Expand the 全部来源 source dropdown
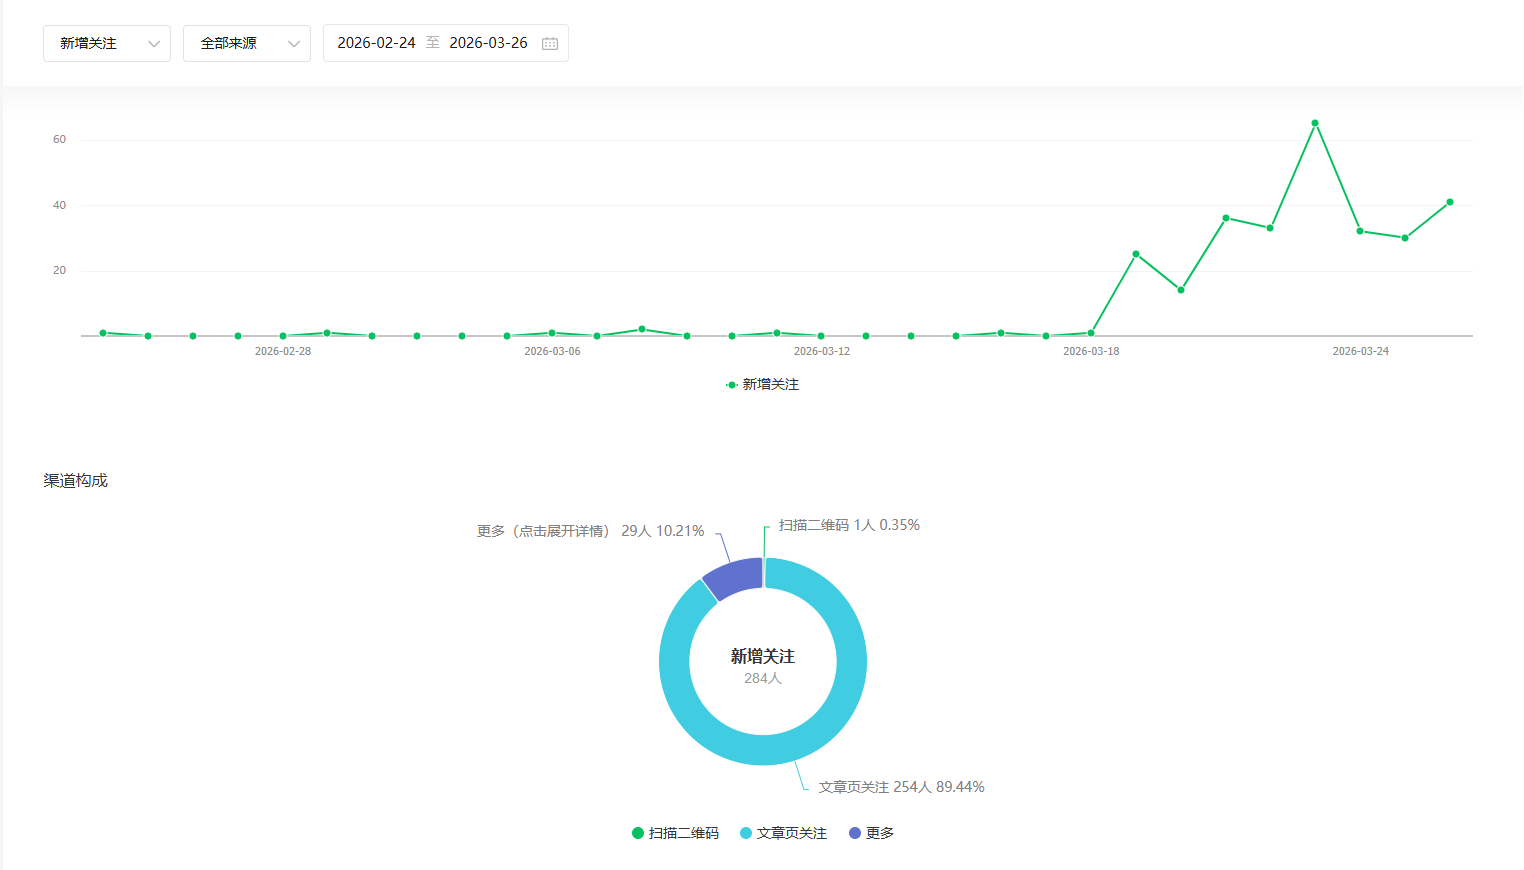The width and height of the screenshot is (1524, 870). coord(246,43)
